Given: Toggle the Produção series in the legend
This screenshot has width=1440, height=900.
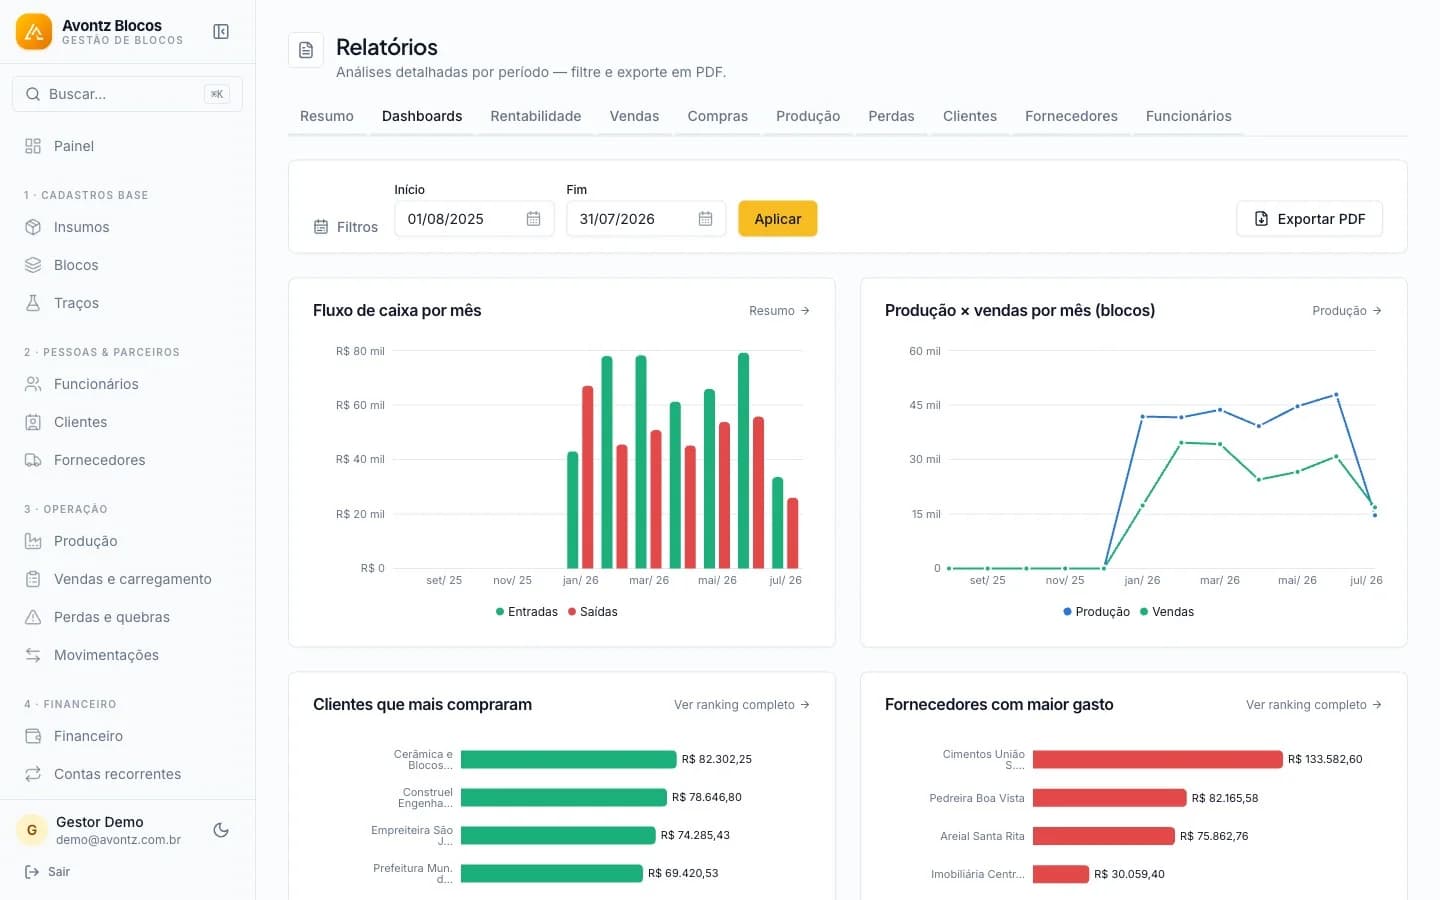Looking at the screenshot, I should pos(1097,612).
